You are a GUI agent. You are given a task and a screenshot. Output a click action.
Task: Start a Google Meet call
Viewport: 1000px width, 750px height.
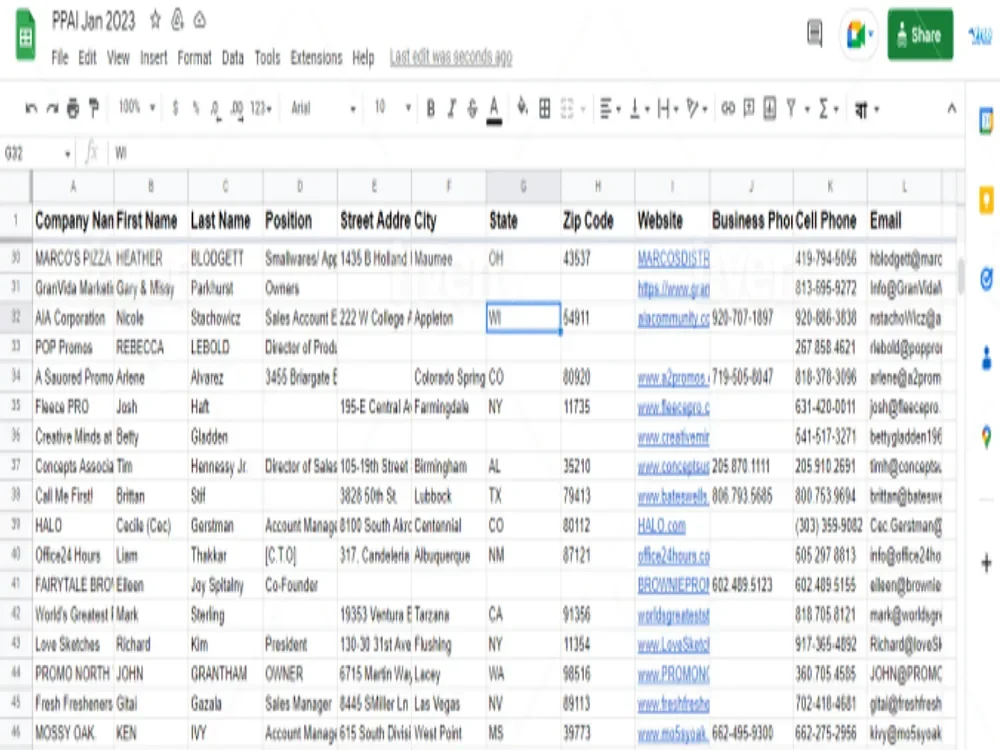(x=858, y=34)
